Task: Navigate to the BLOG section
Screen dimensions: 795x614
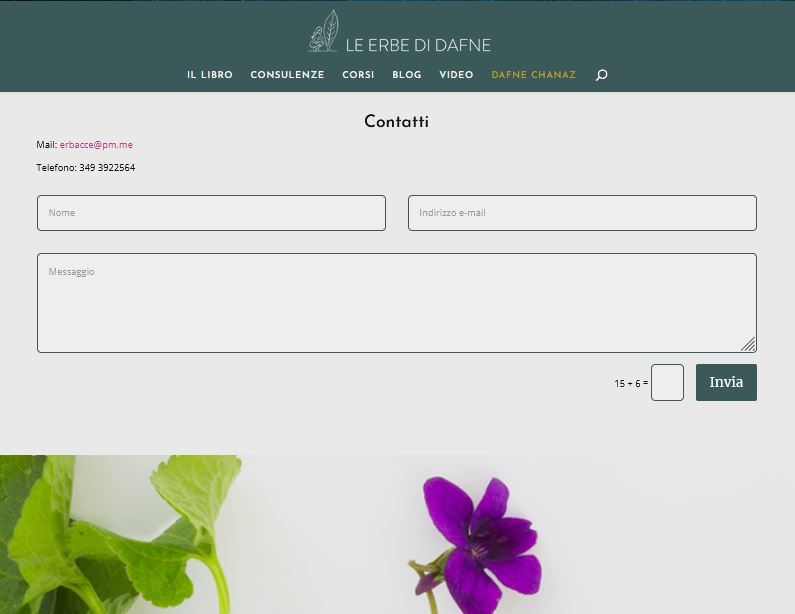Action: pyautogui.click(x=407, y=75)
